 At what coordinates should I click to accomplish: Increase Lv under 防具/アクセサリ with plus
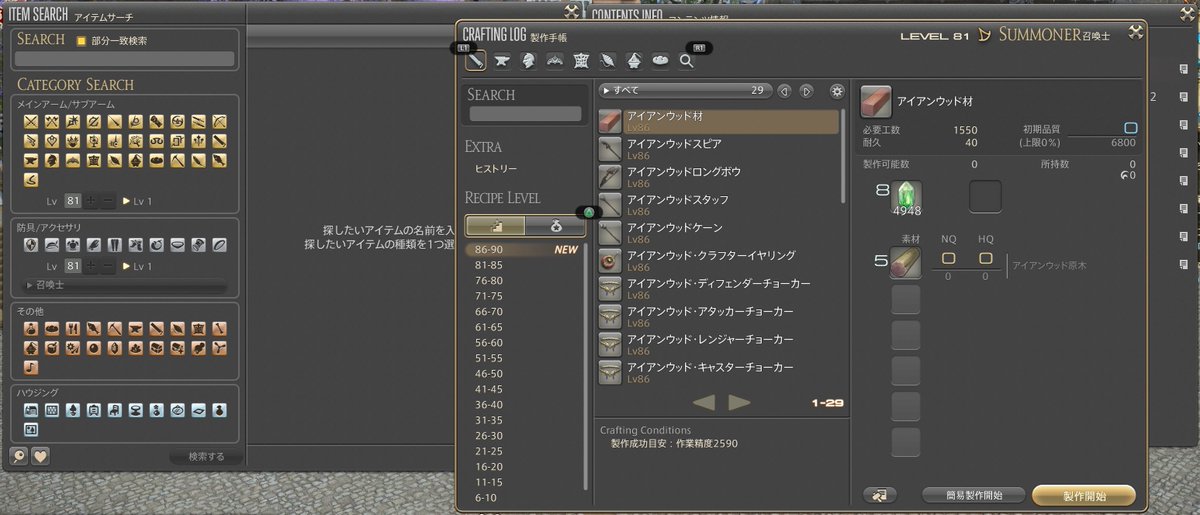(x=91, y=266)
